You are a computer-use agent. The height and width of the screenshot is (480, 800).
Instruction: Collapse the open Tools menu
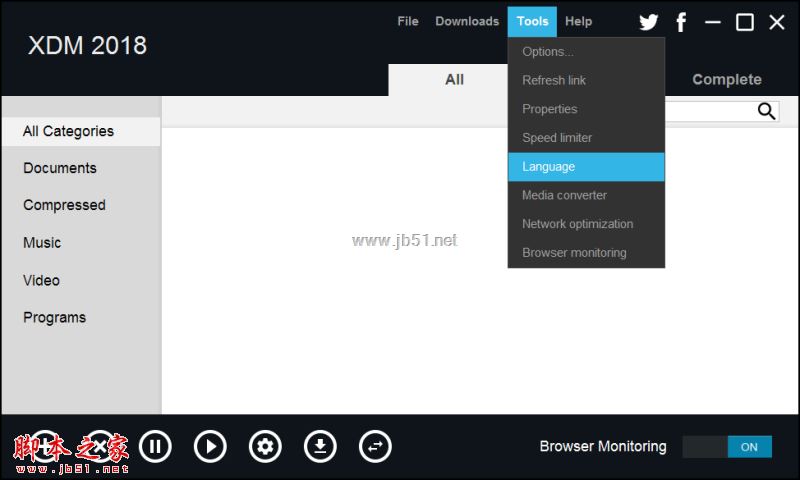pyautogui.click(x=532, y=21)
